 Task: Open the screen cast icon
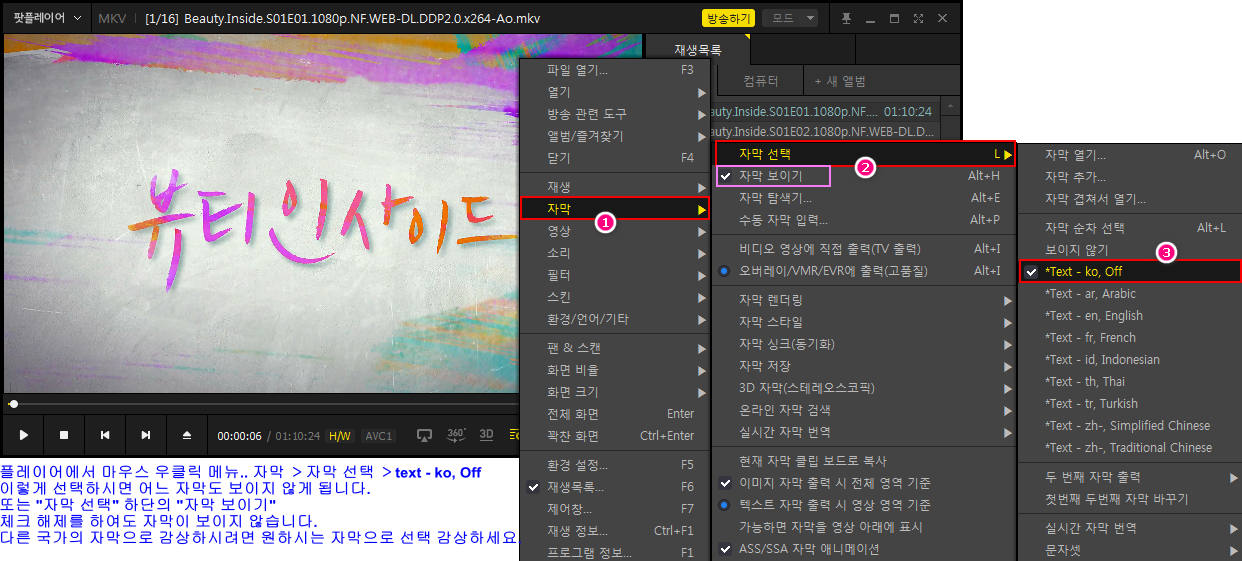[424, 435]
